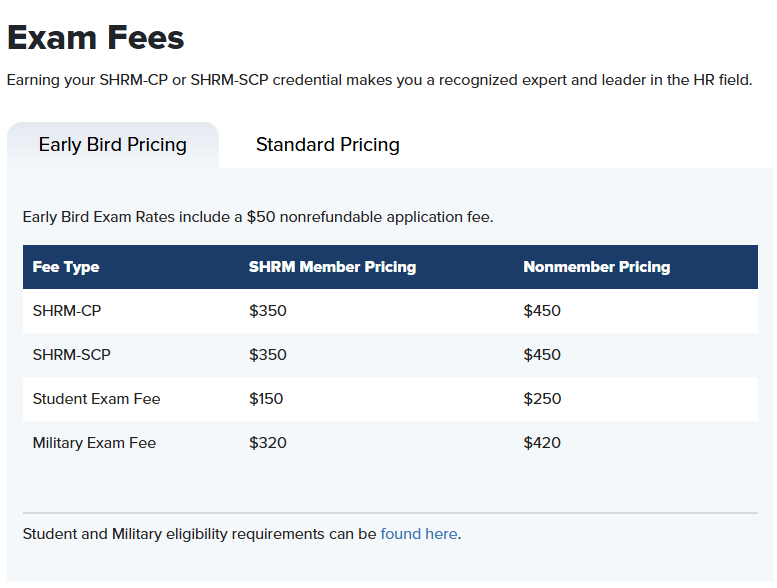Select the SHRM-SCP row label
Image resolution: width=777 pixels, height=588 pixels.
(x=71, y=355)
